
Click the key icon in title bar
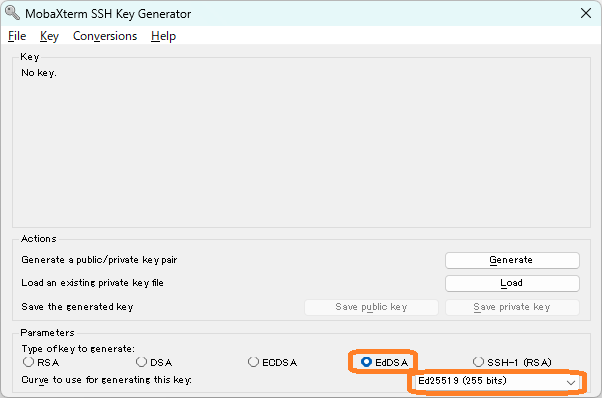(13, 13)
